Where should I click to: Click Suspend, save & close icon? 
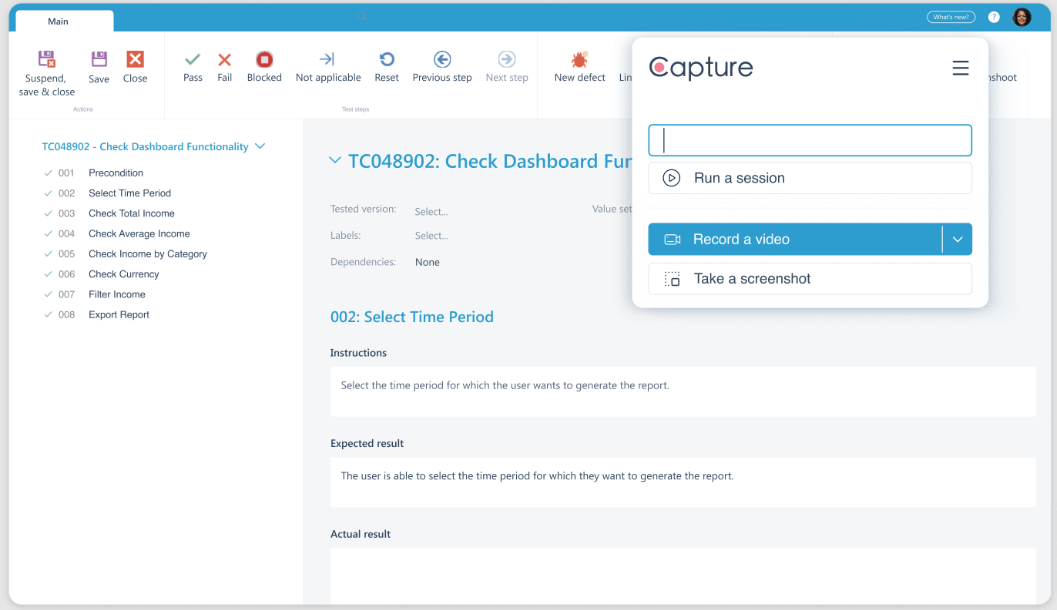click(x=46, y=60)
